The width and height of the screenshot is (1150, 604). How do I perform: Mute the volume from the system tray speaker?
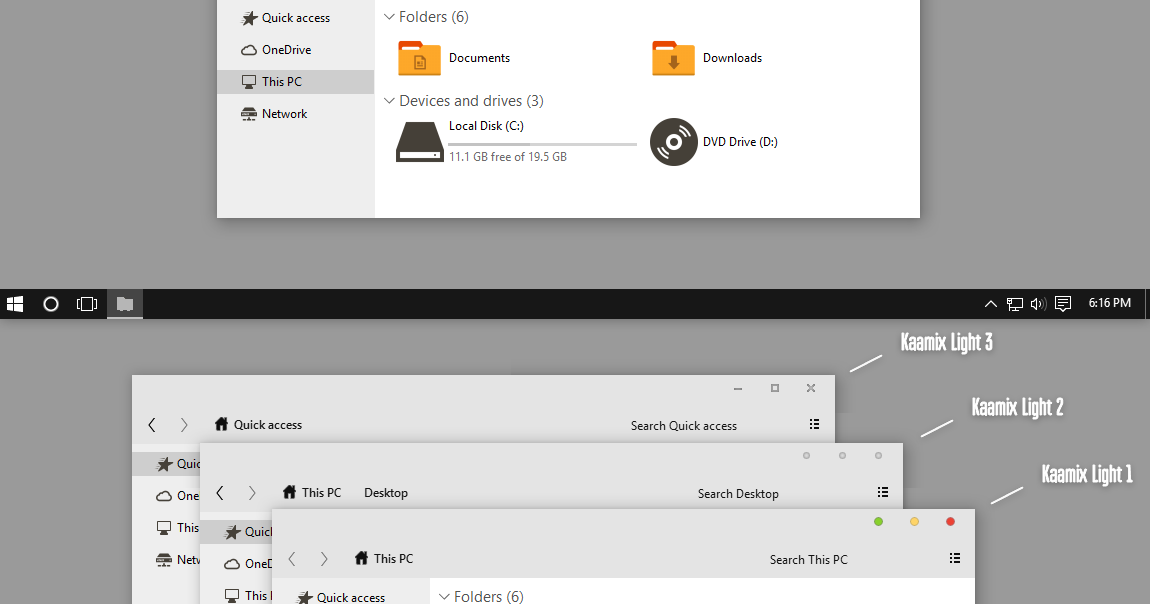coord(1036,303)
